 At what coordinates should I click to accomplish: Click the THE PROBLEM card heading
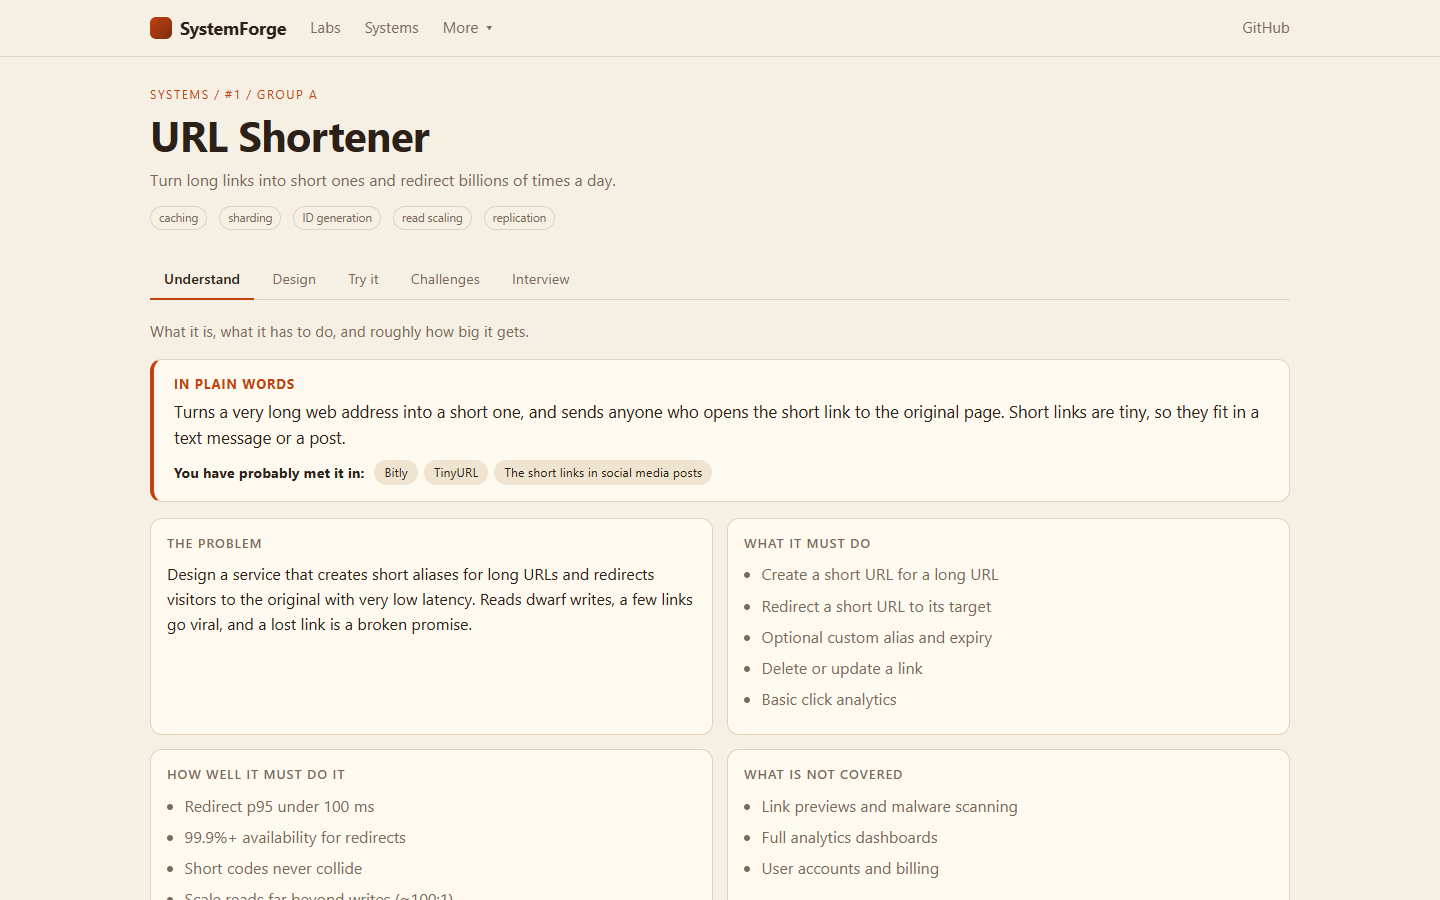click(x=214, y=544)
